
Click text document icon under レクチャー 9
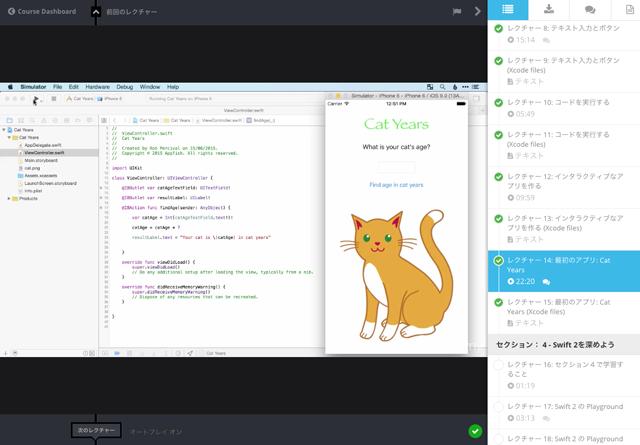(510, 82)
